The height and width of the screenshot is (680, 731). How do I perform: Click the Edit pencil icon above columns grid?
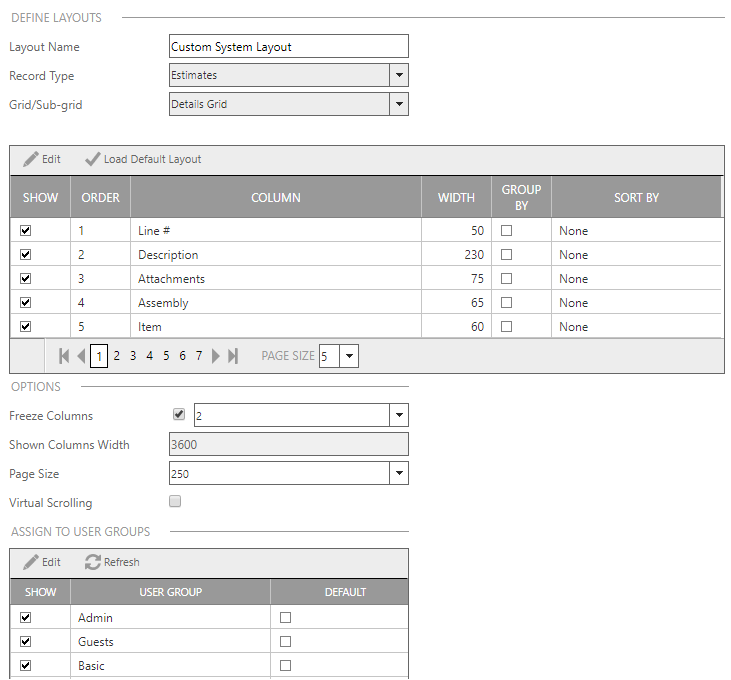[31, 159]
